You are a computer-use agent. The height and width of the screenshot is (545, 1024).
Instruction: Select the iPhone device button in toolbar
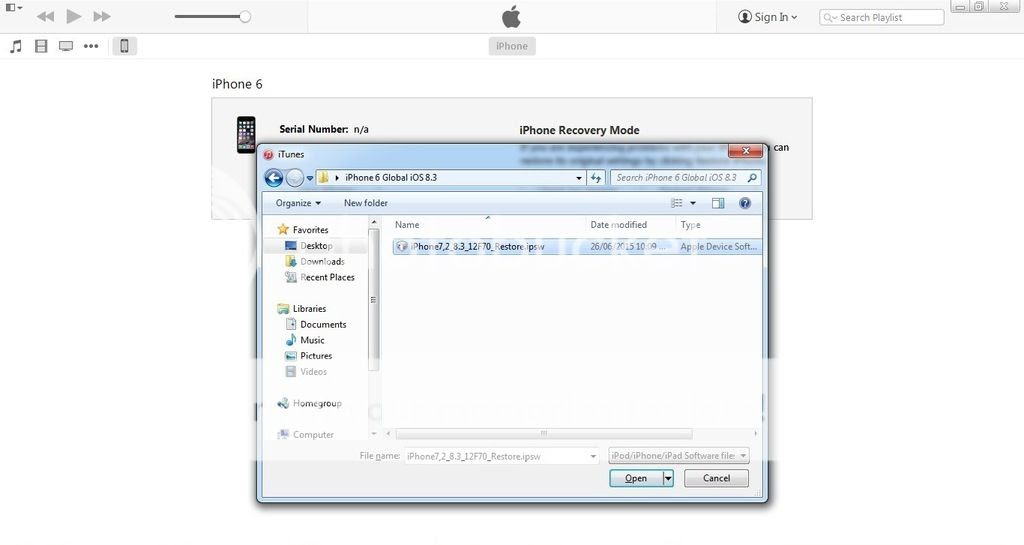tap(124, 46)
